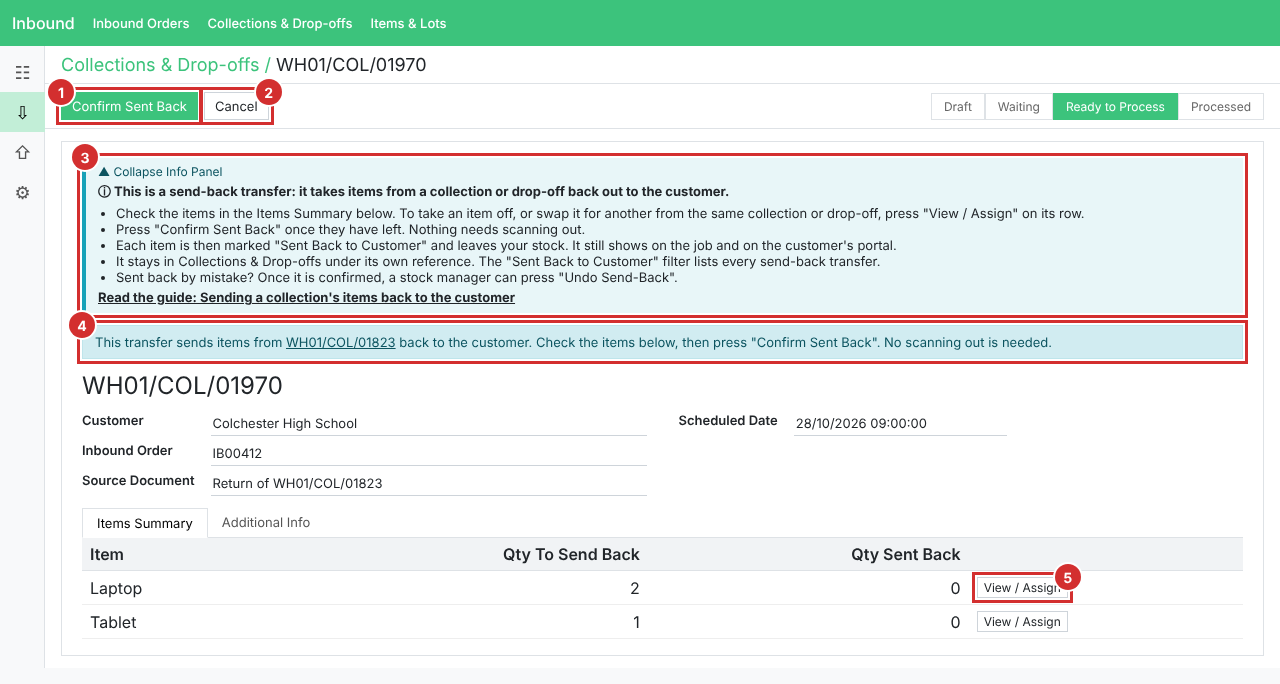Viewport: 1280px width, 684px height.
Task: Open View / Assign for the Laptop row
Action: (x=1022, y=588)
